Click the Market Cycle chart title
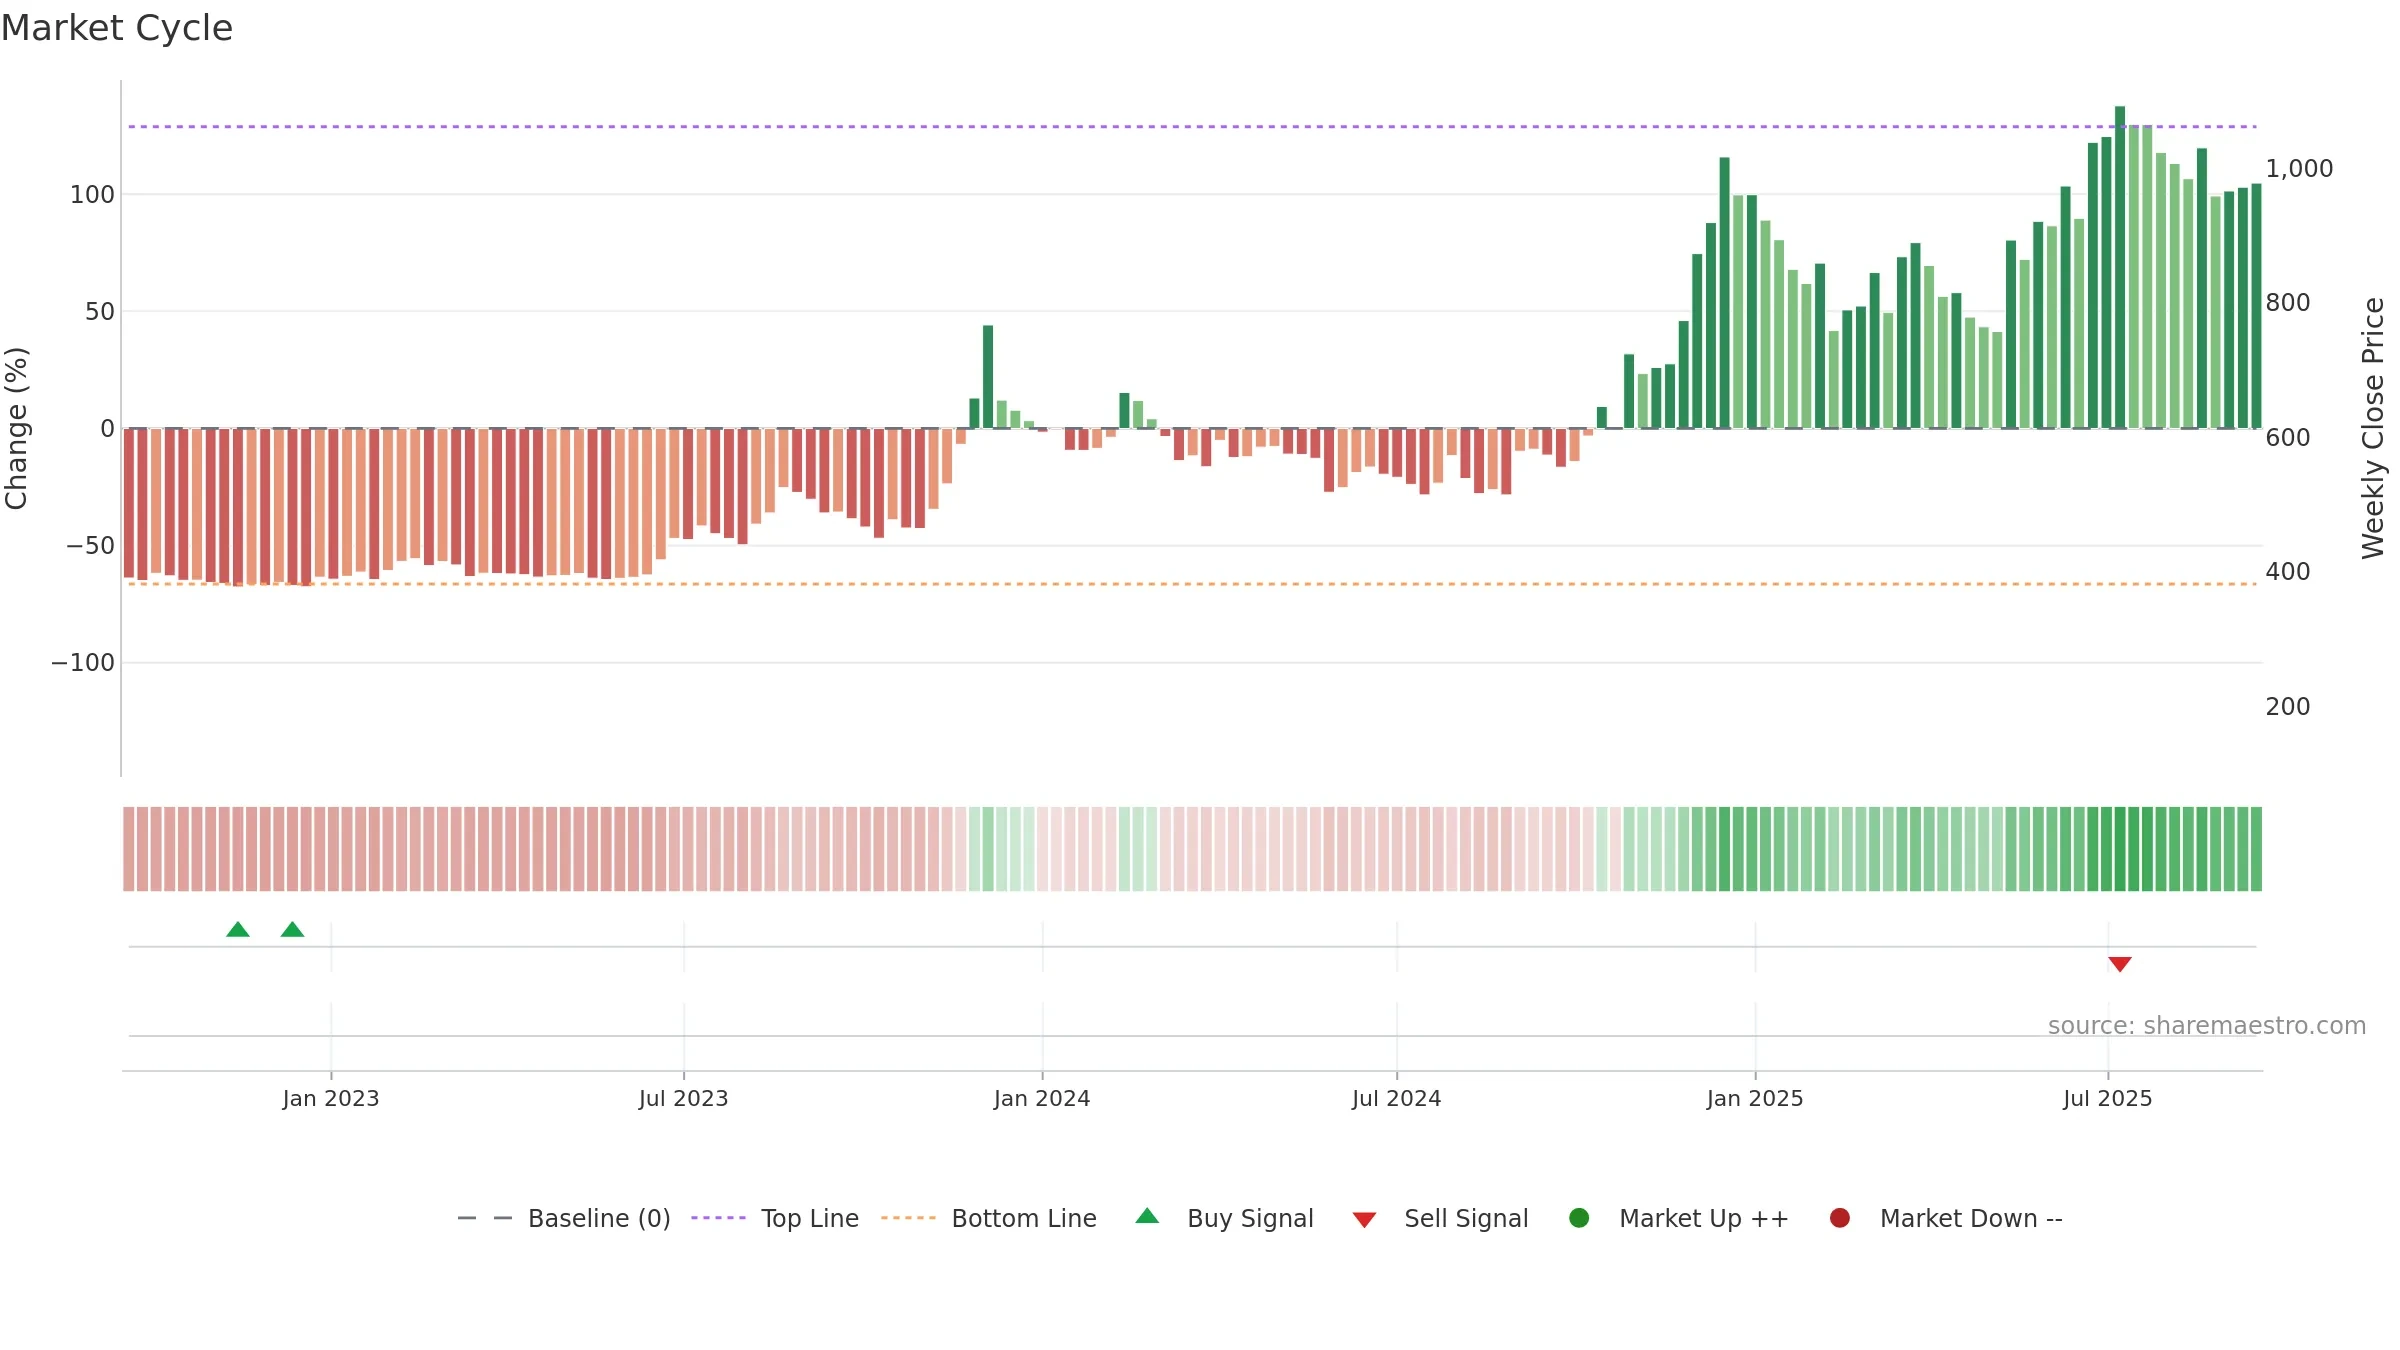Screen dimensions: 2400x1350 tap(117, 28)
